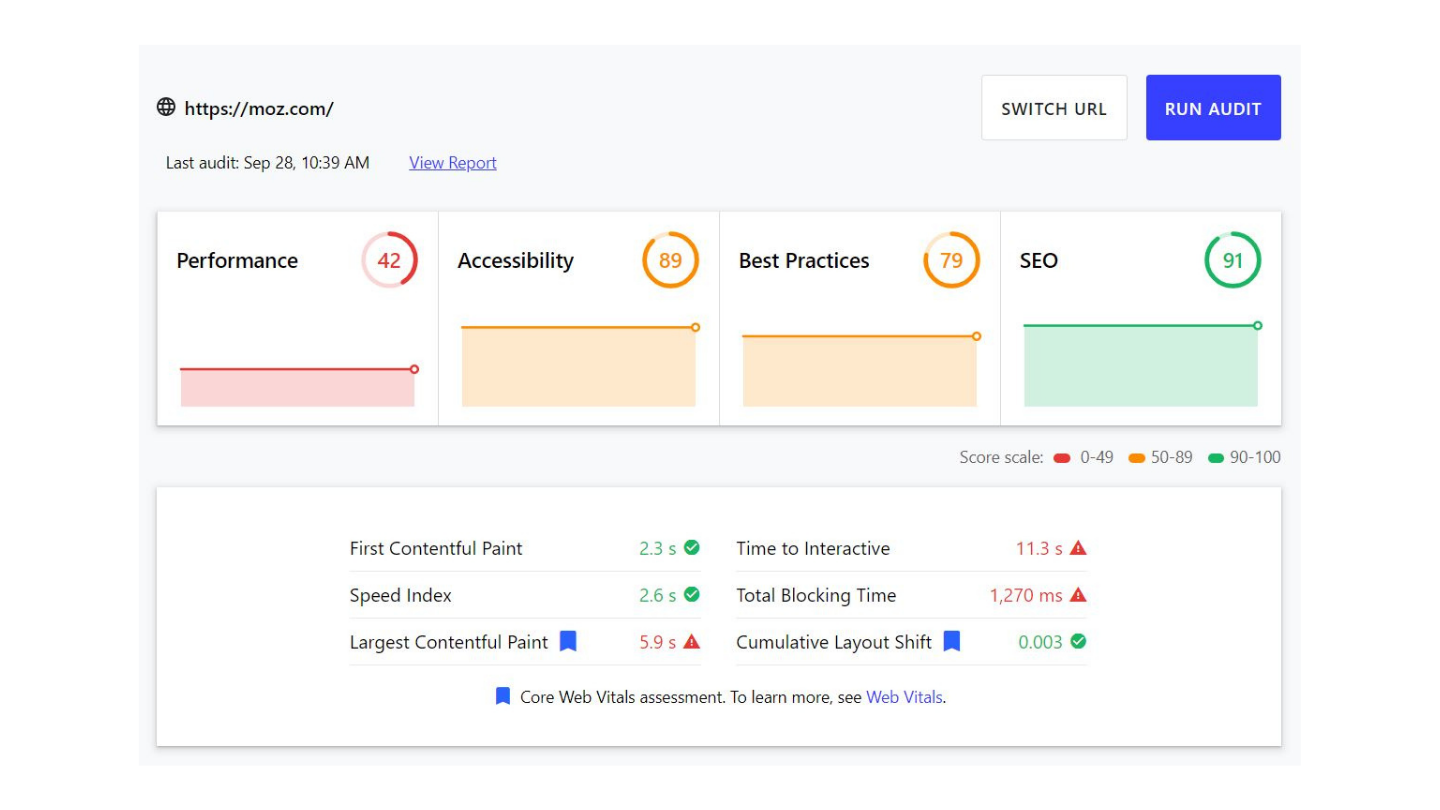Click the Best Practices score gauge 79
The height and width of the screenshot is (810, 1440).
coord(951,260)
